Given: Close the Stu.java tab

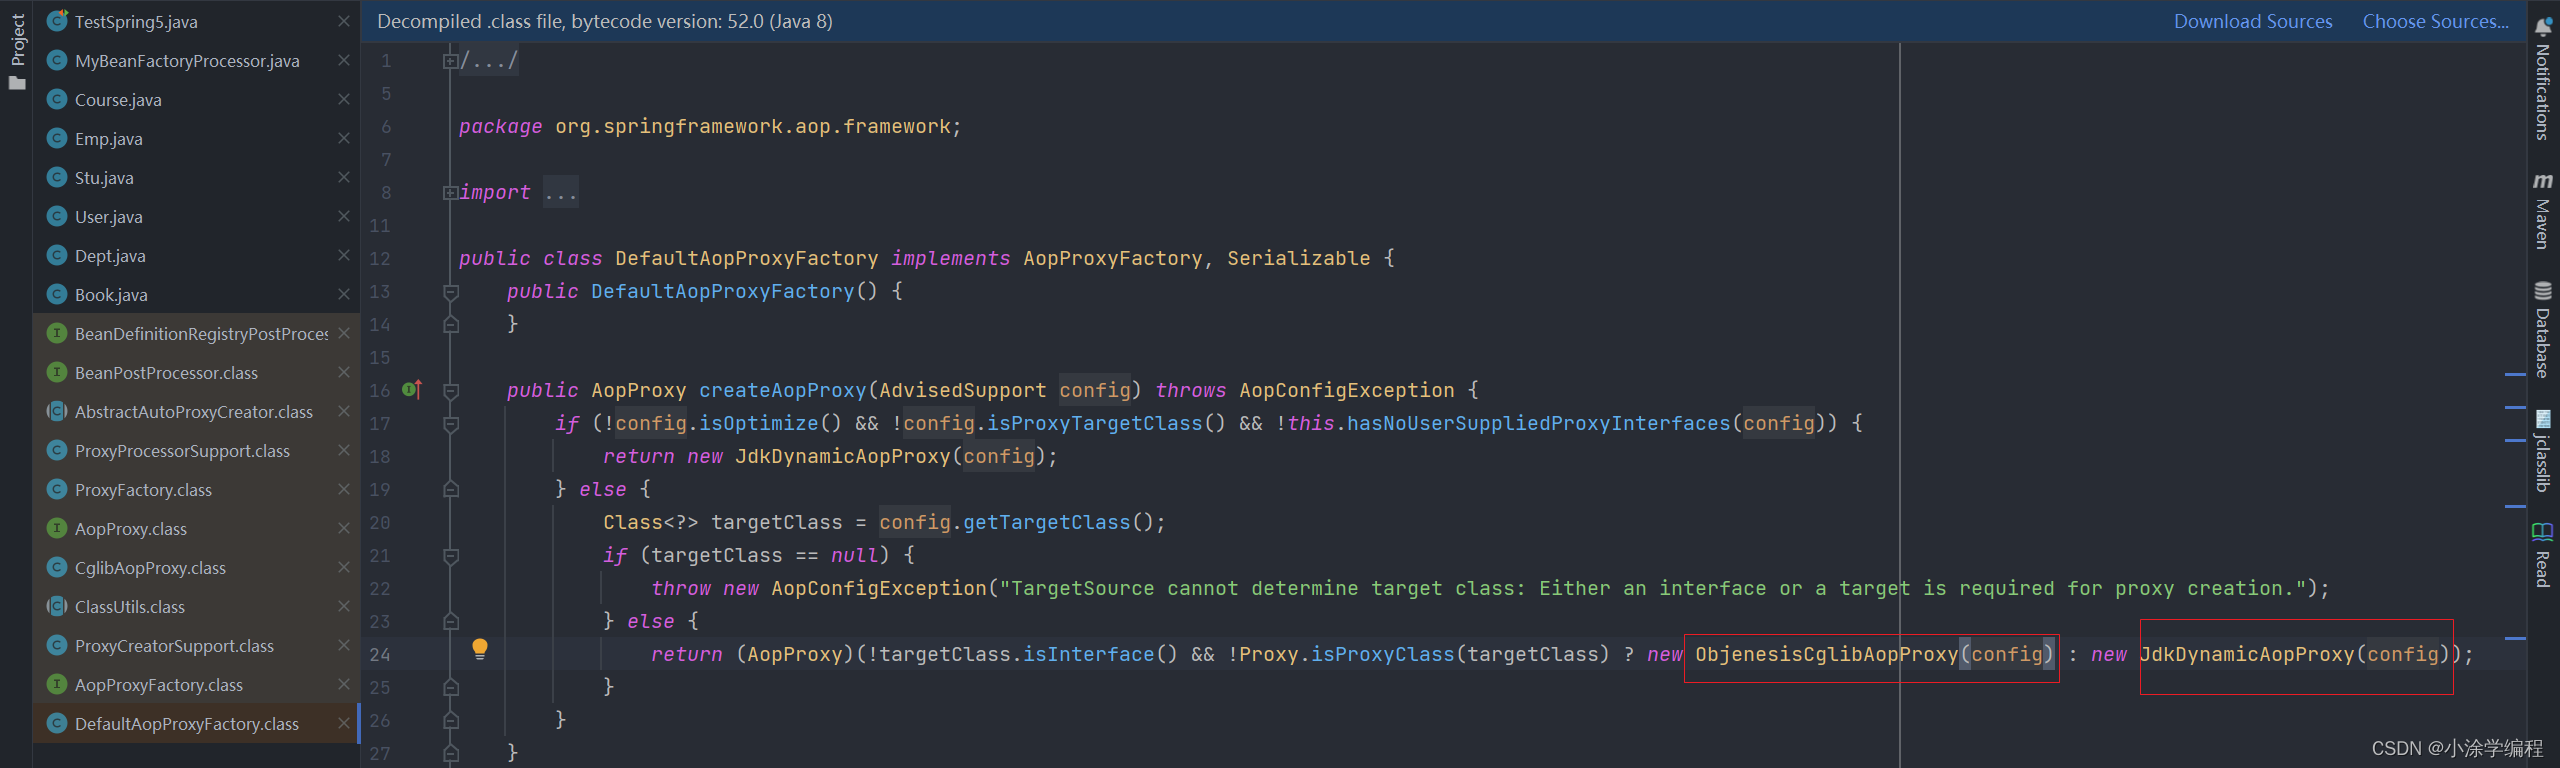Looking at the screenshot, I should tap(344, 177).
